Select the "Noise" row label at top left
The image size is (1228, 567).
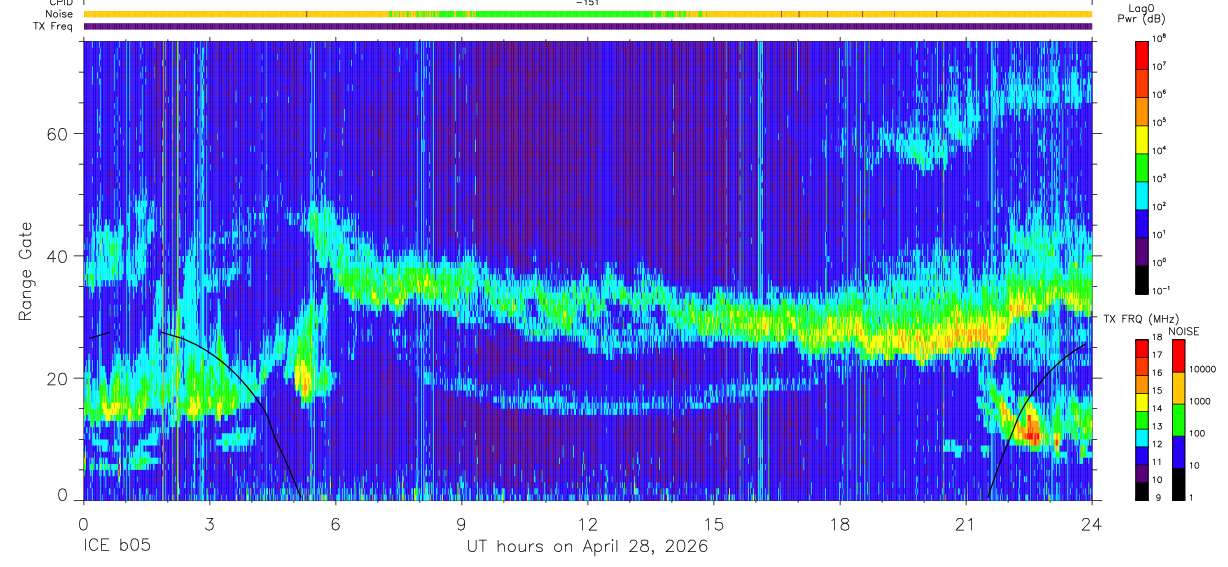point(60,14)
